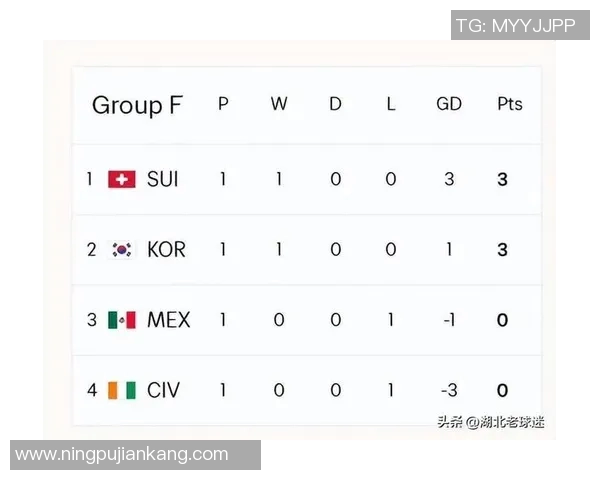
Task: Select the MEX team name
Action: click(168, 320)
